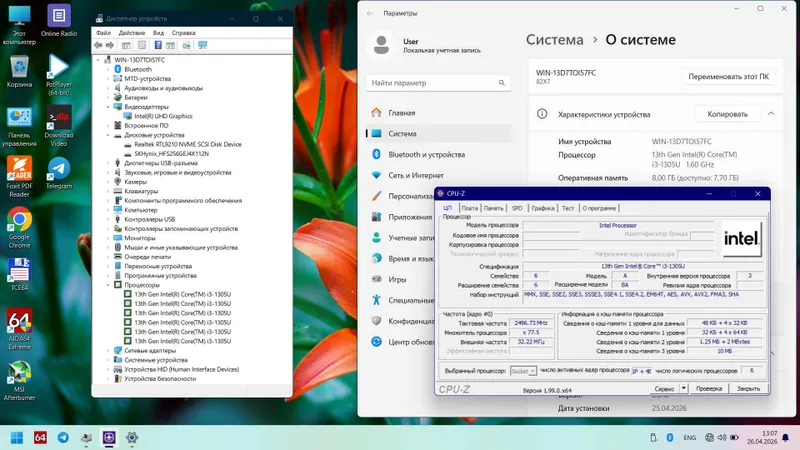Select Устройства безопасности tree item
The width and height of the screenshot is (800, 450).
coord(160,379)
